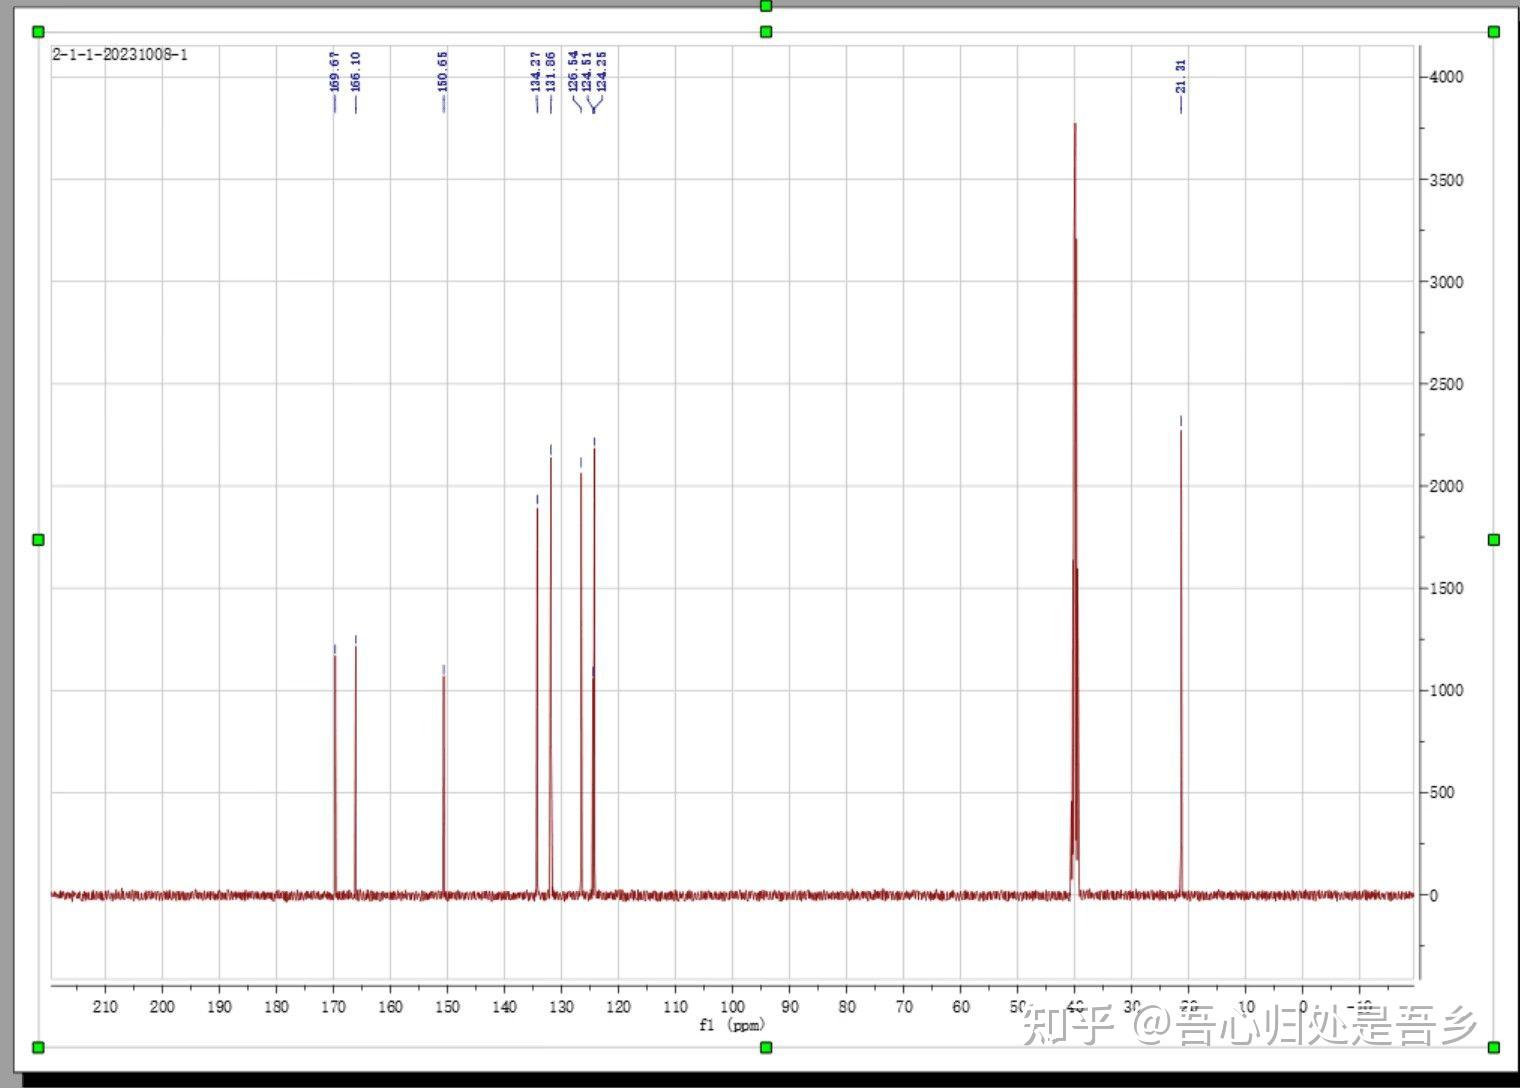This screenshot has height=1088, width=1520.
Task: Click the 60 ppm axis tick label
Action: tap(961, 1006)
